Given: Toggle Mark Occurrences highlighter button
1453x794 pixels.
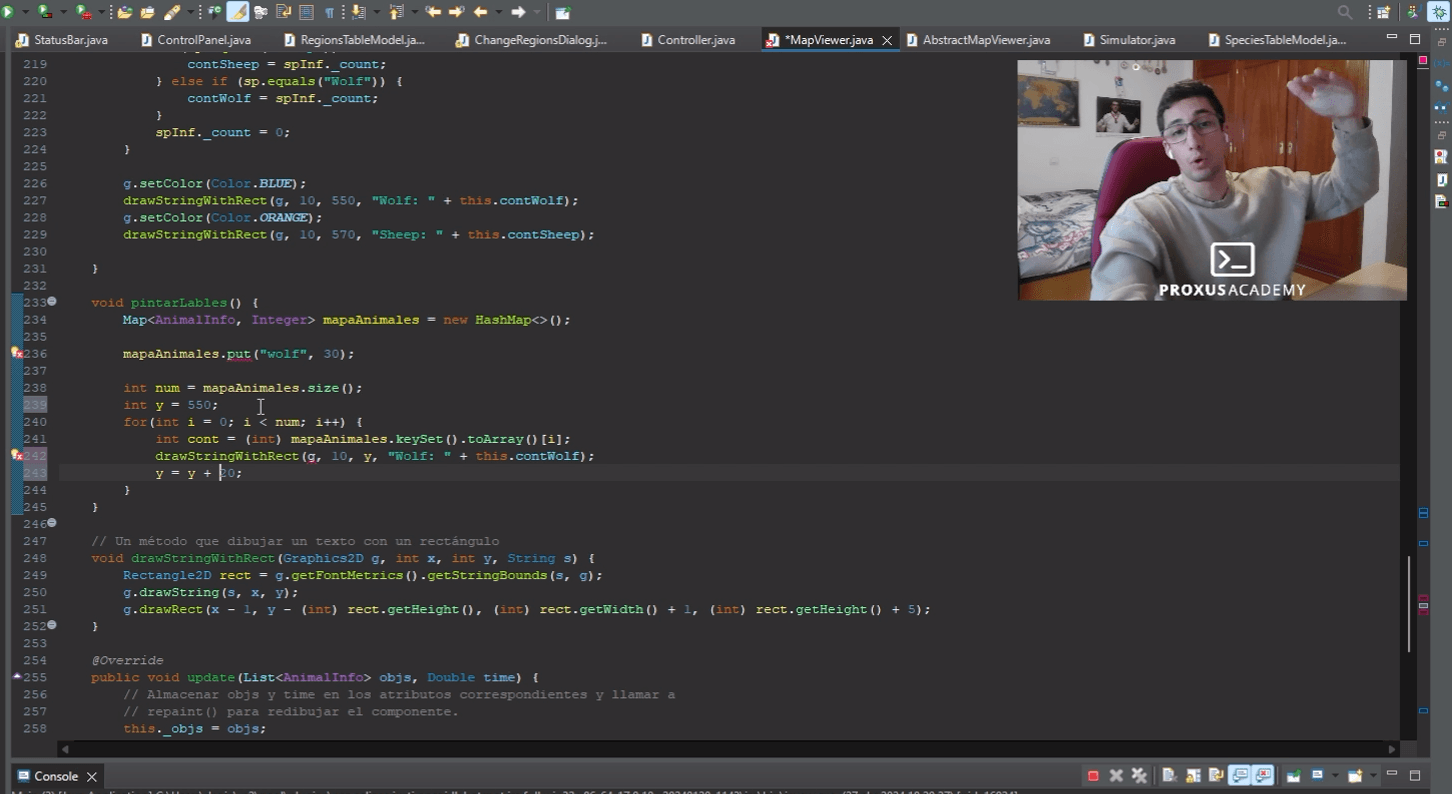Looking at the screenshot, I should tap(238, 13).
